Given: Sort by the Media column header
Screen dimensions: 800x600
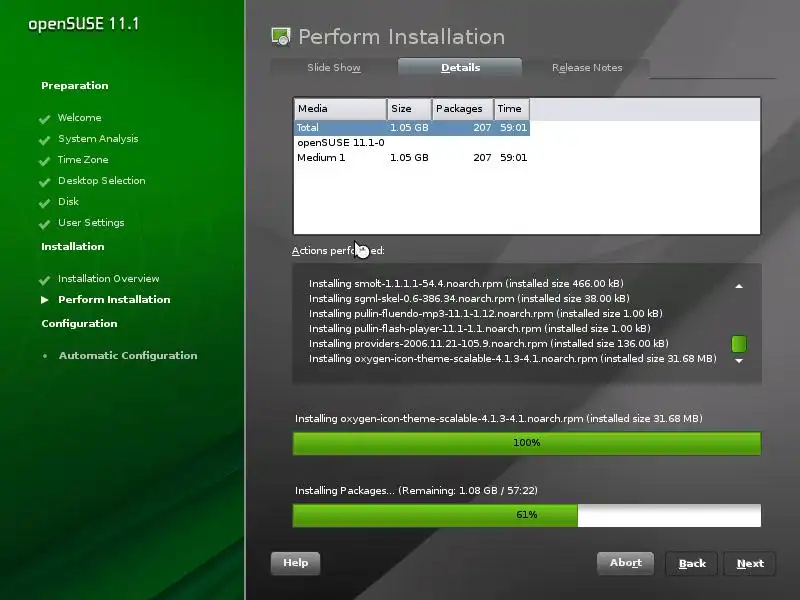Looking at the screenshot, I should pos(340,109).
